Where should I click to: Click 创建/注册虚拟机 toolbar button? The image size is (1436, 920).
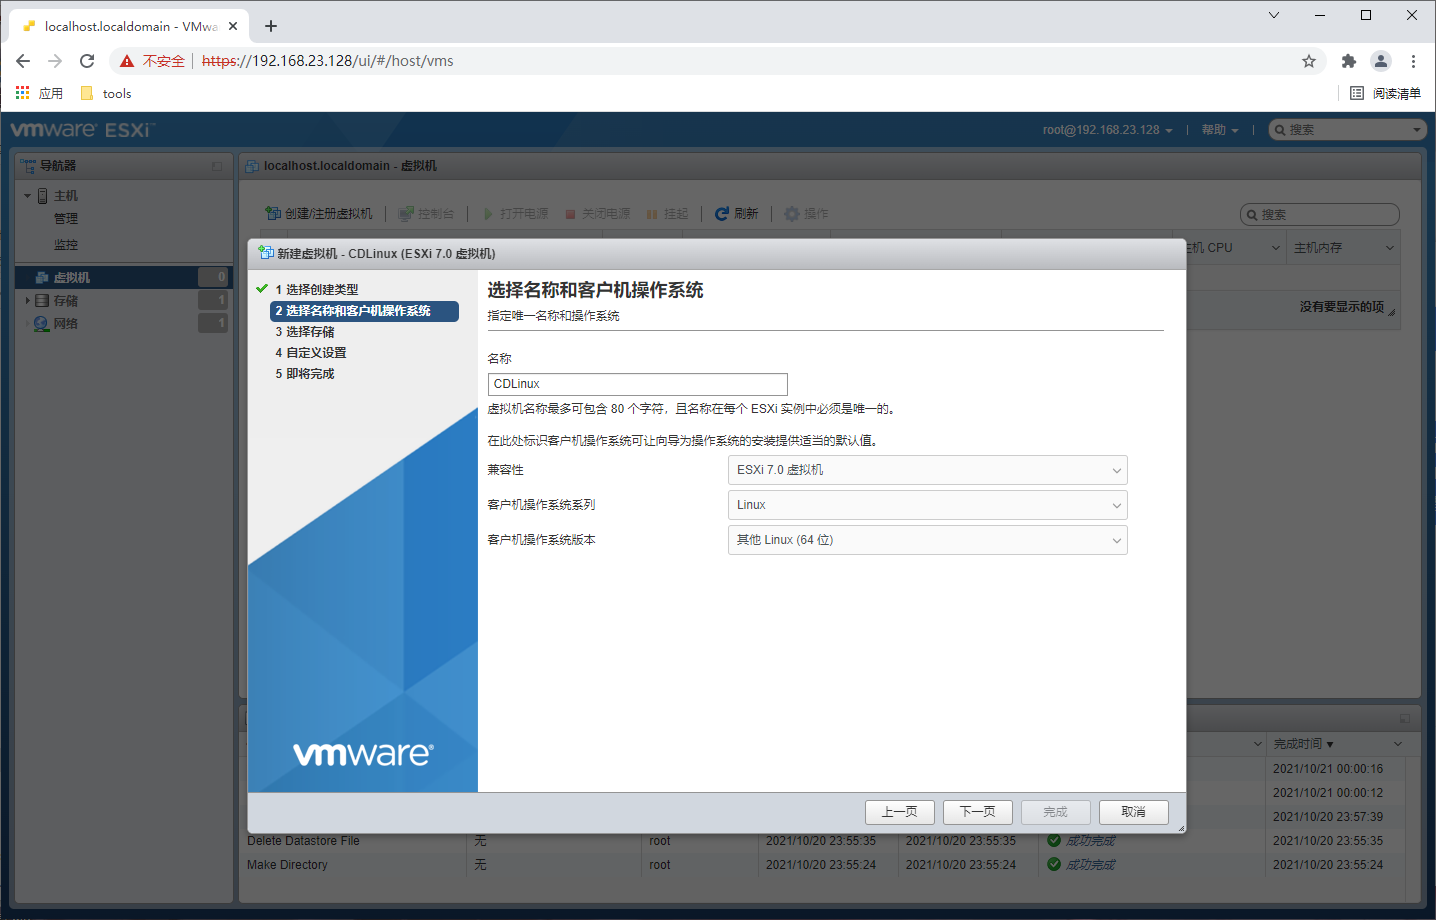coord(318,214)
